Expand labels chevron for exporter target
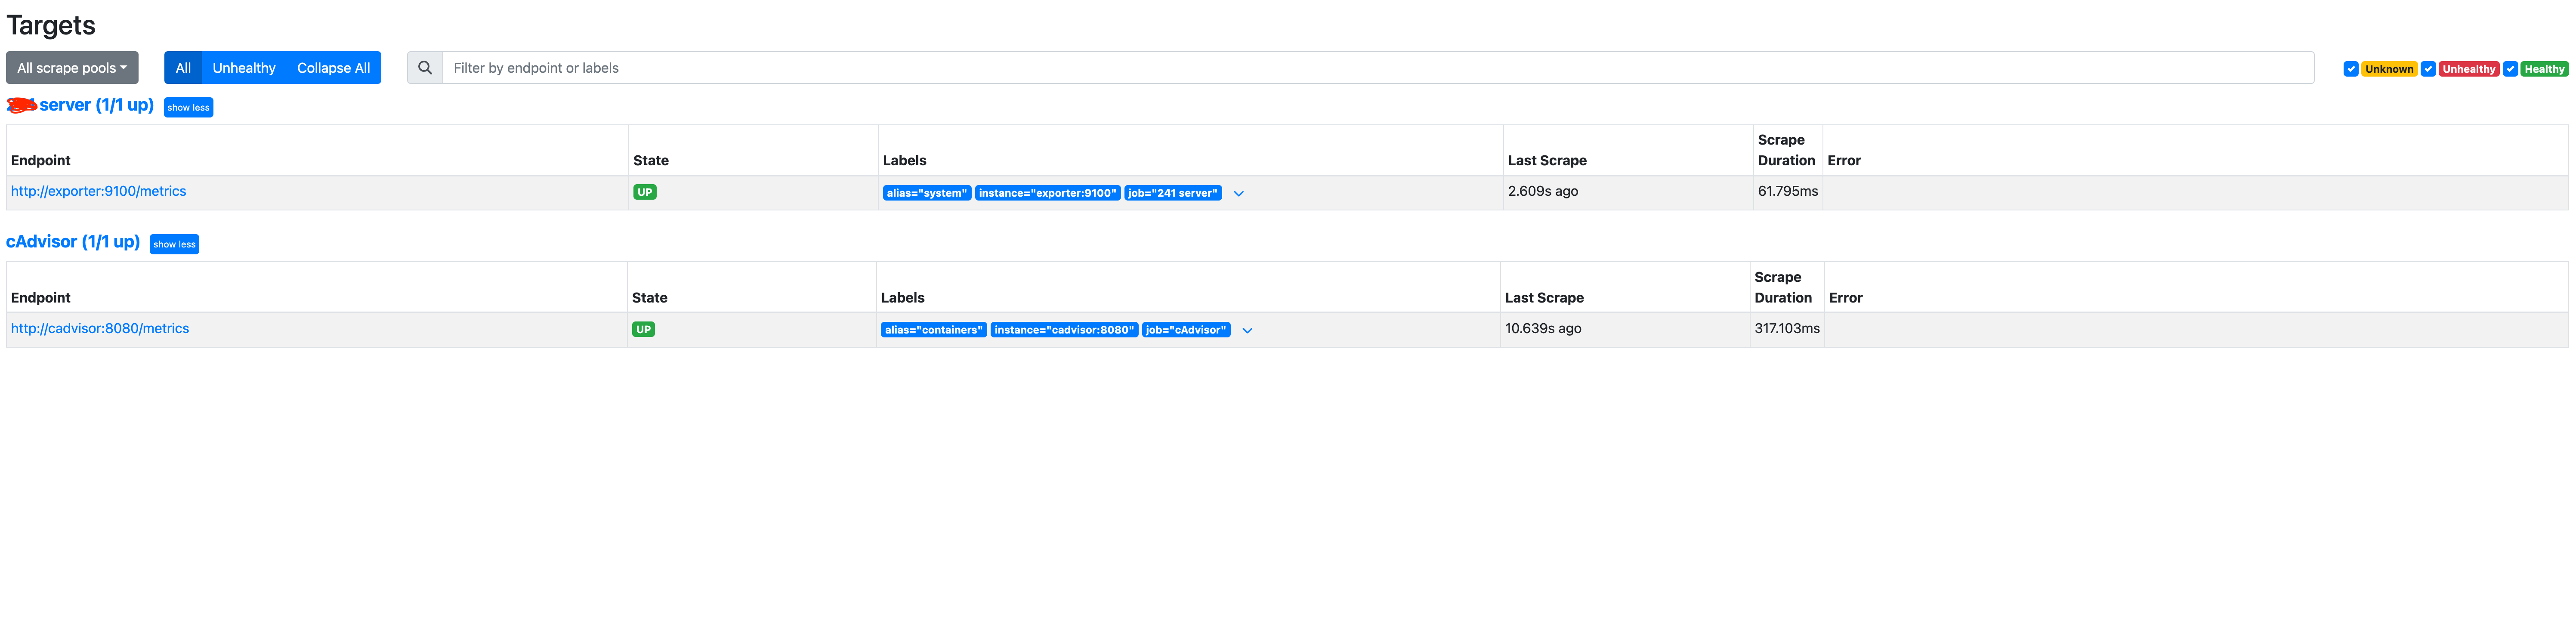Screen dimensions: 2576x624 pos(1238,194)
